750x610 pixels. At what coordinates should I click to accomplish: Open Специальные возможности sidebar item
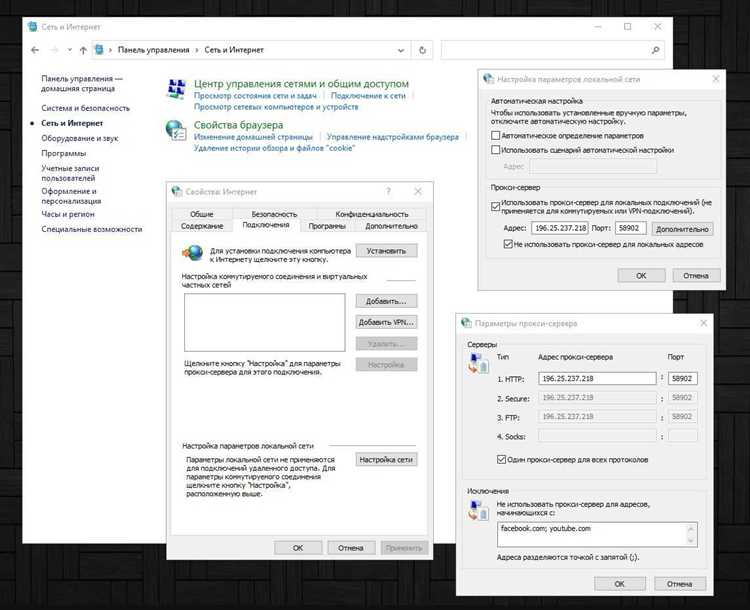coord(92,229)
